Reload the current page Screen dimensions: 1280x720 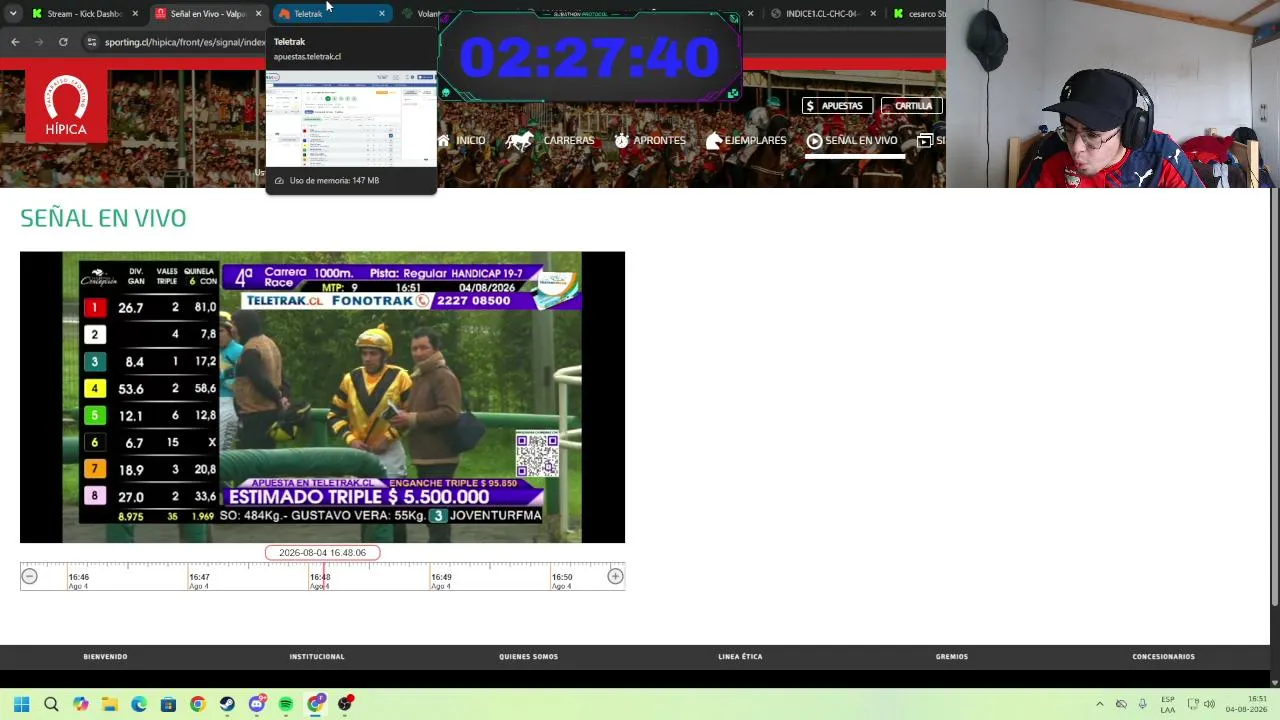pyautogui.click(x=63, y=42)
